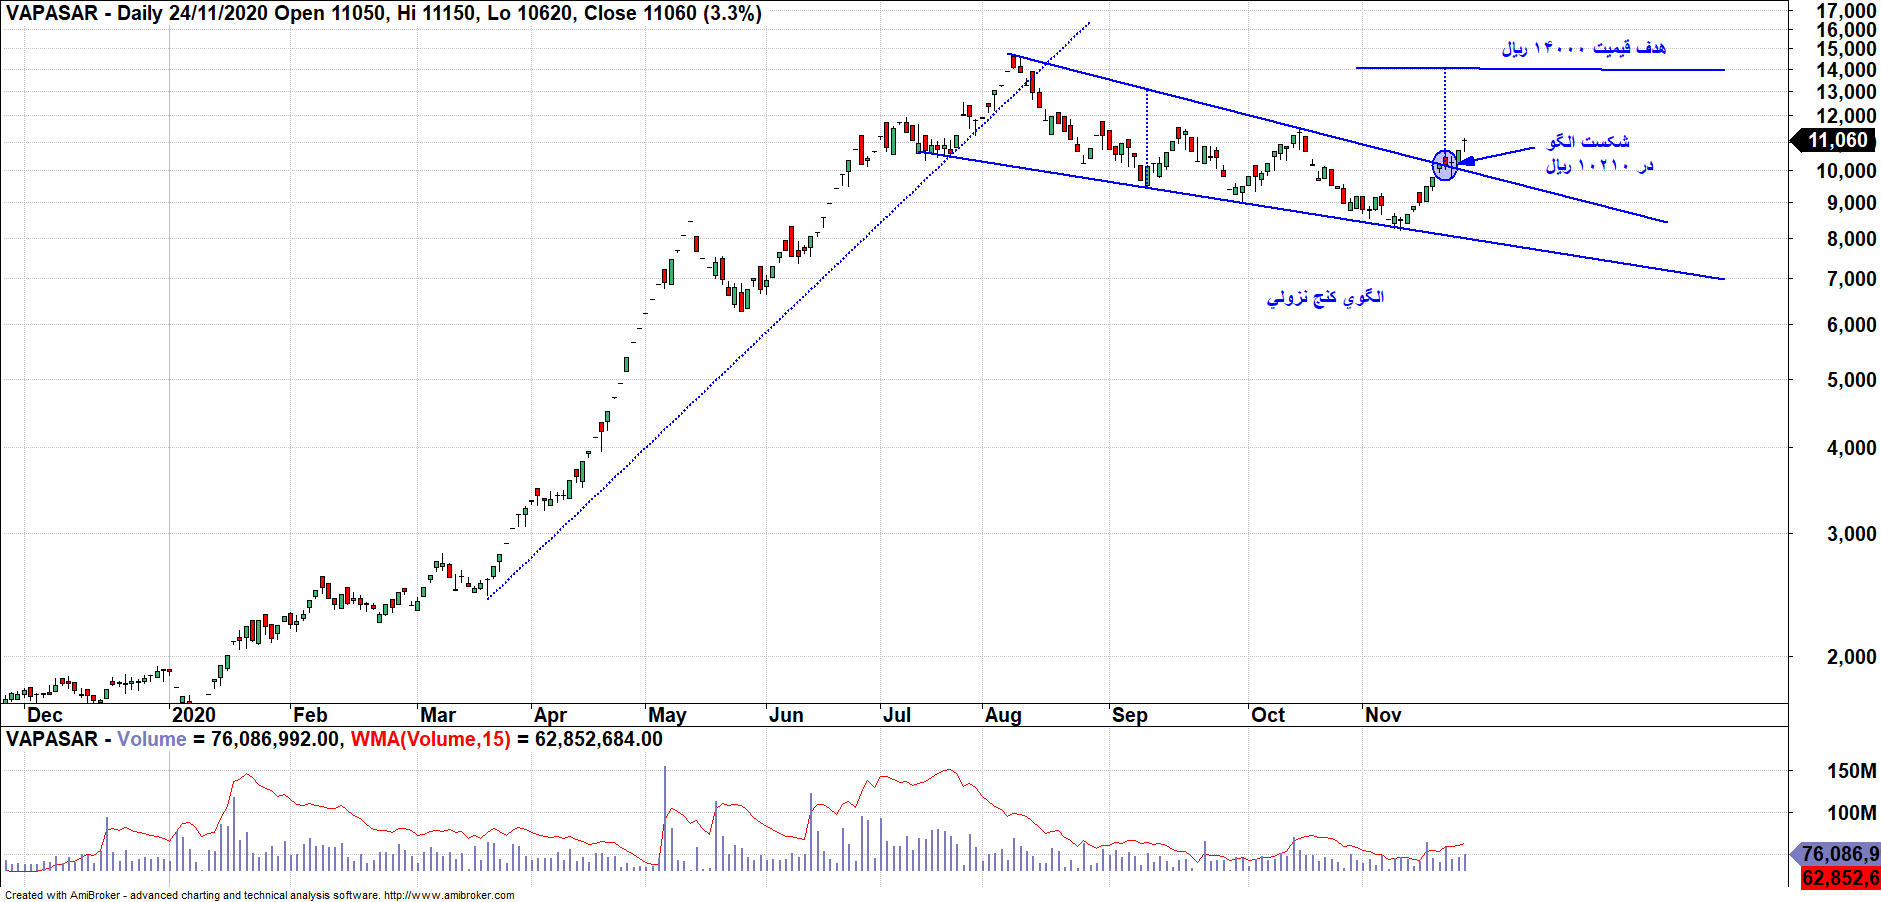This screenshot has height=902, width=1881.
Task: Click the VAPASAR Daily chart title text
Action: coord(384,13)
